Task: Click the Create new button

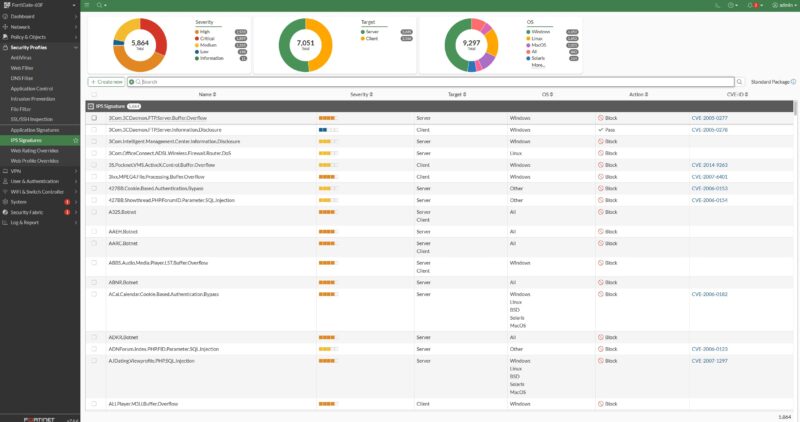Action: (x=106, y=82)
